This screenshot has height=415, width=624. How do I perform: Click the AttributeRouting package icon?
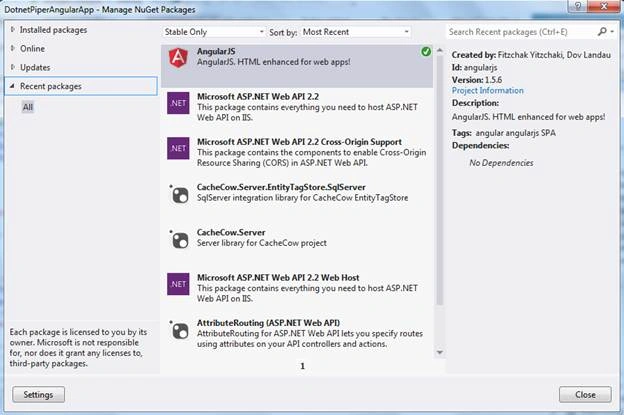pos(179,330)
